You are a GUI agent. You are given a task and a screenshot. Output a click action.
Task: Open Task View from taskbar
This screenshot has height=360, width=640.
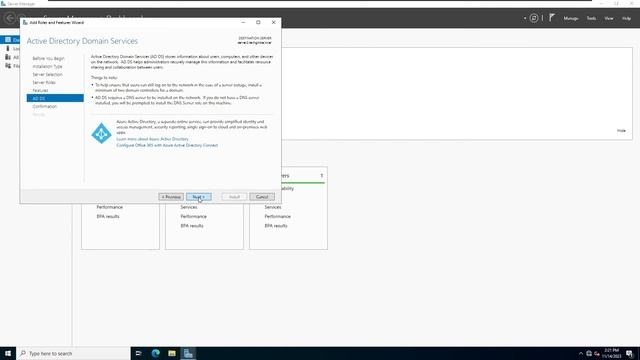[x=138, y=353]
